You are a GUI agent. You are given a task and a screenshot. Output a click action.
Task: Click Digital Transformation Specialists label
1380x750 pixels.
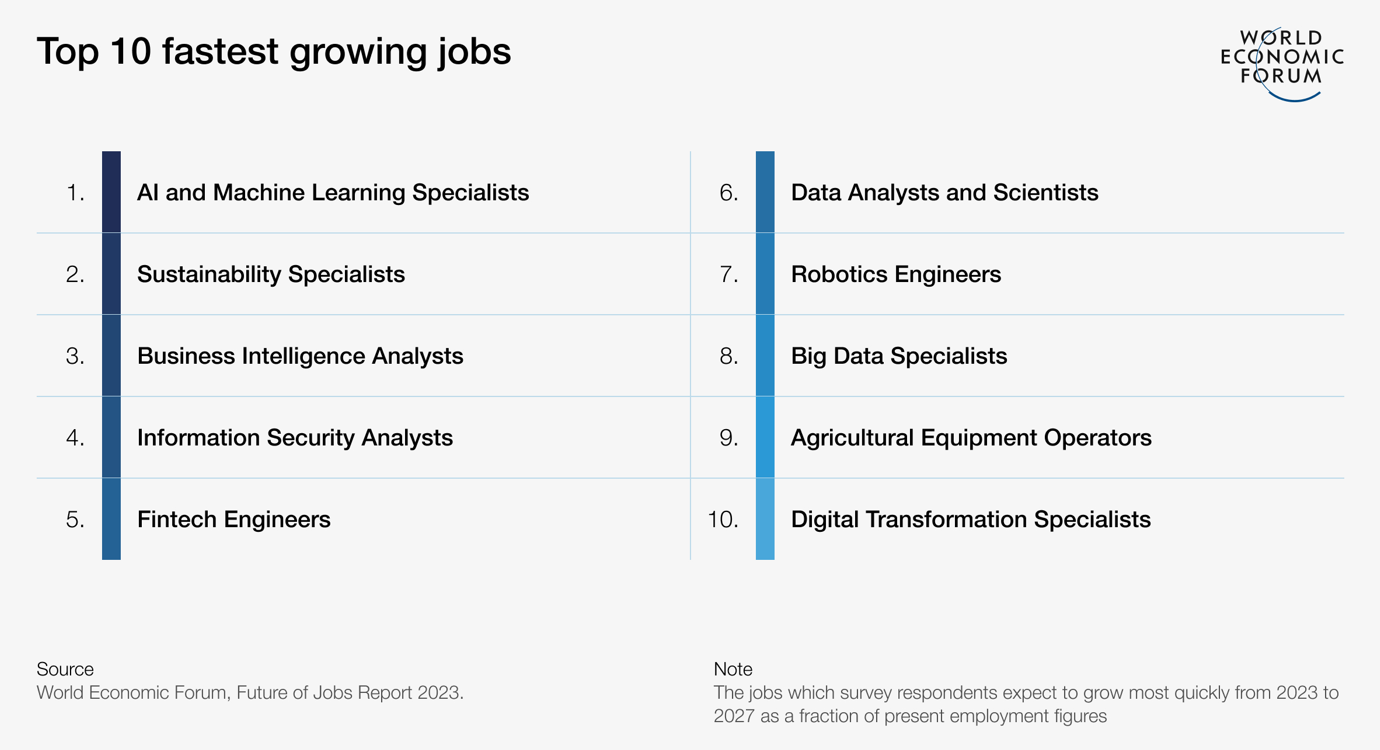(971, 519)
